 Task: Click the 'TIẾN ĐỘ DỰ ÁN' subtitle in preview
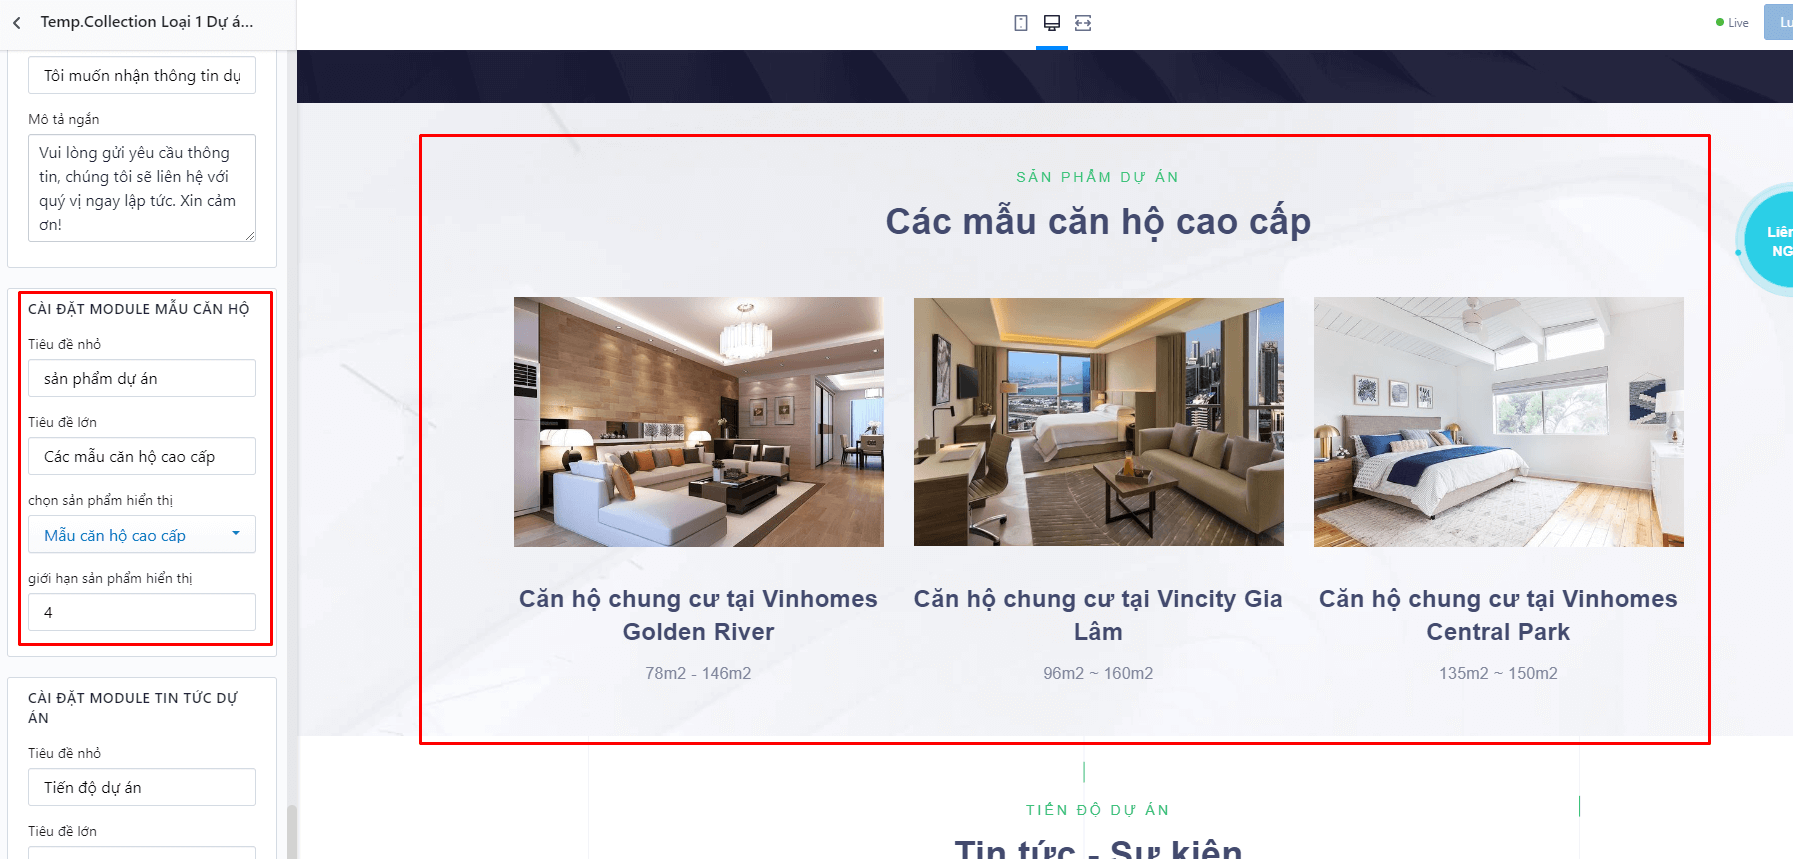coord(1098,810)
